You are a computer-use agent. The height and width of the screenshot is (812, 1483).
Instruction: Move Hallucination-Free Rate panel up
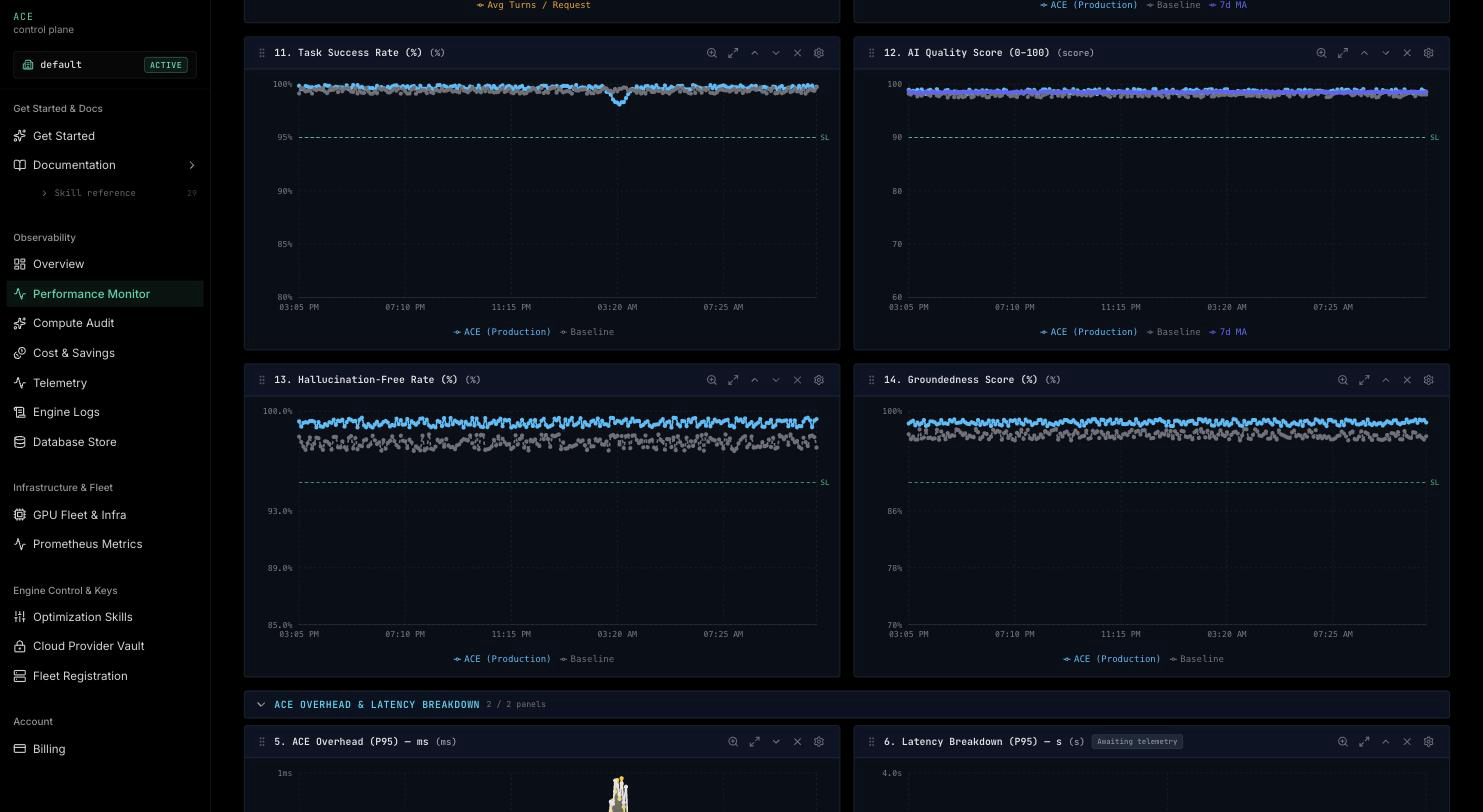pos(755,380)
